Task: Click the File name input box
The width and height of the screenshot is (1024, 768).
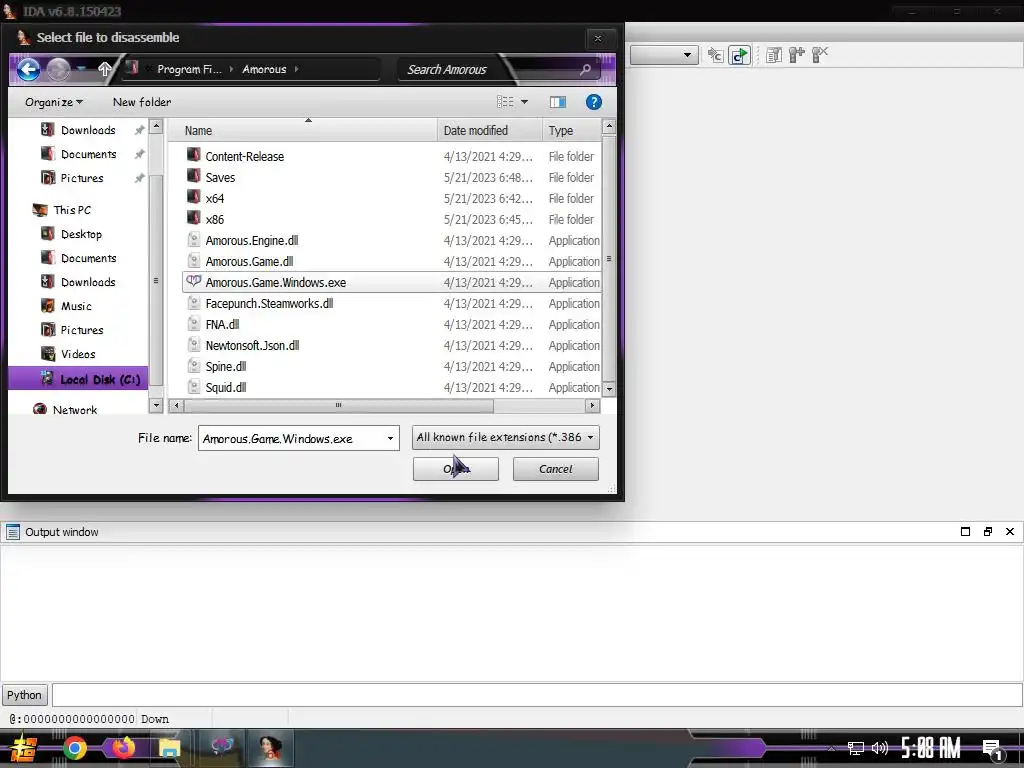Action: [291, 438]
